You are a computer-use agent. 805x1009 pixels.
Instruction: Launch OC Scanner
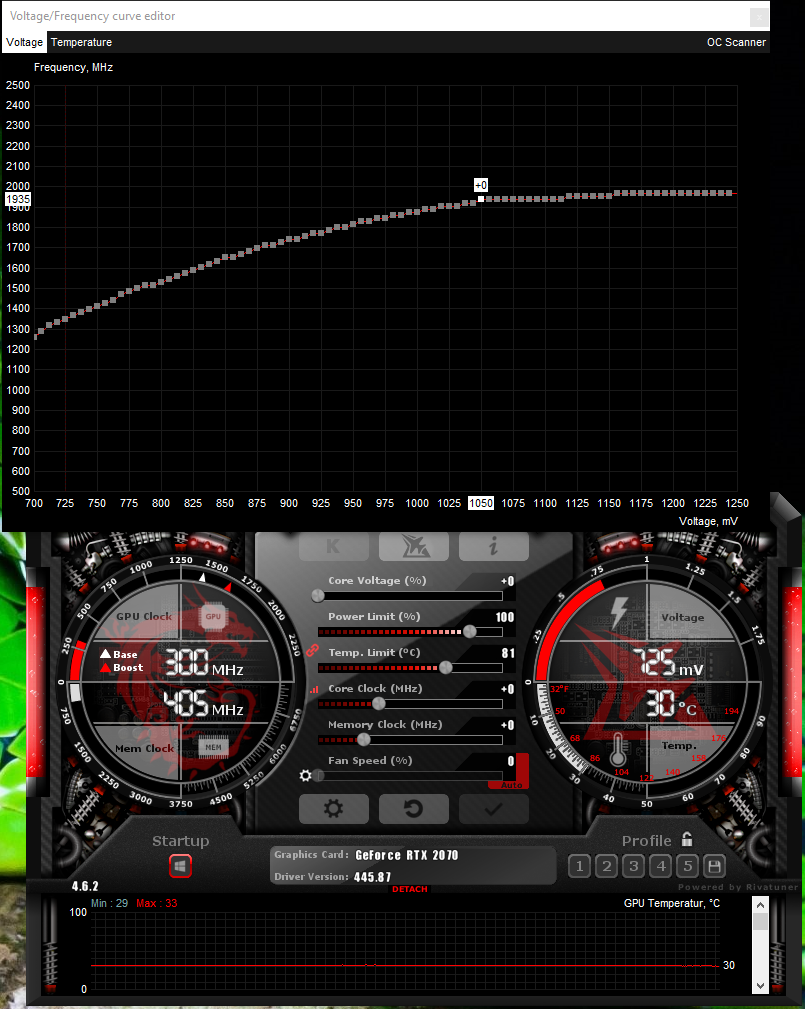click(x=736, y=42)
